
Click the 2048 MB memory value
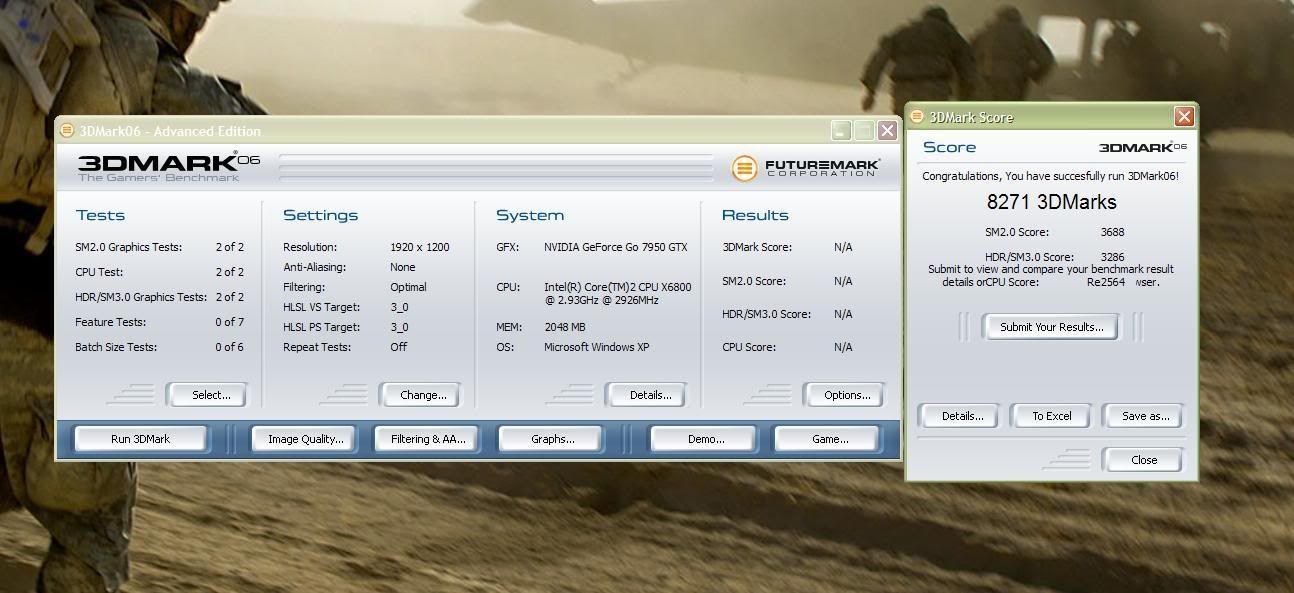(565, 327)
